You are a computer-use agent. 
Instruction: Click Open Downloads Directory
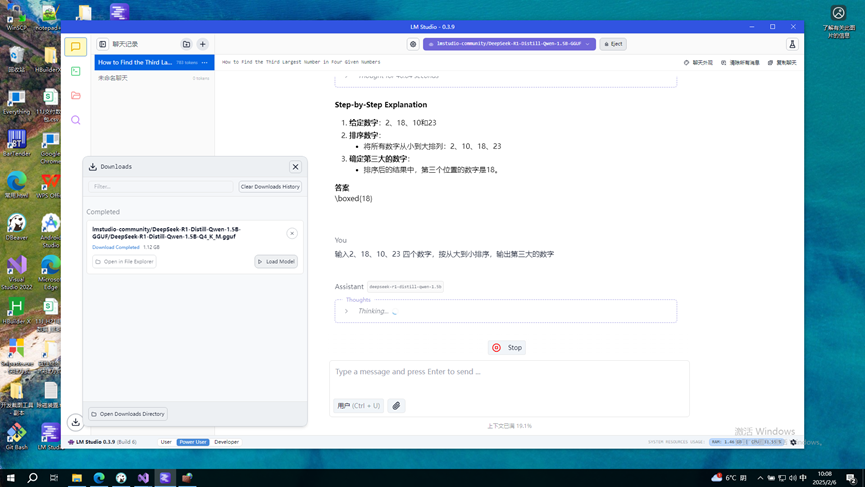tap(127, 414)
